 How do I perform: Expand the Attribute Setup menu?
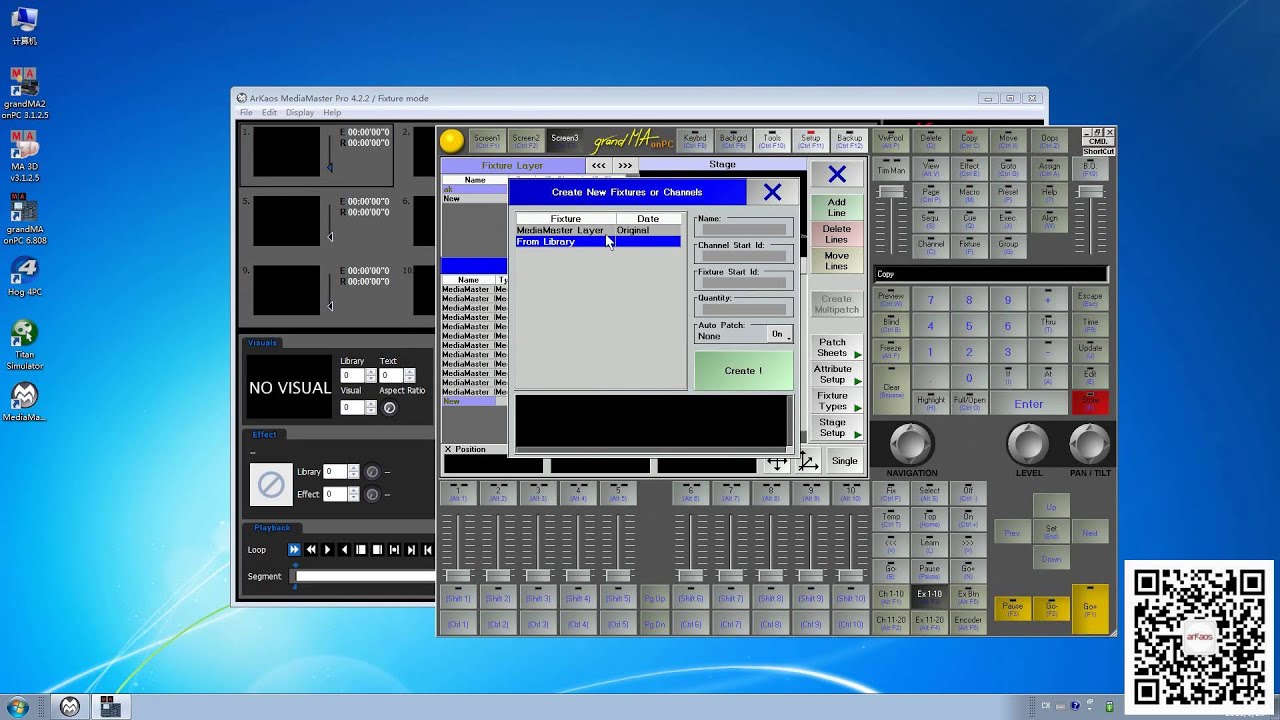(x=836, y=374)
